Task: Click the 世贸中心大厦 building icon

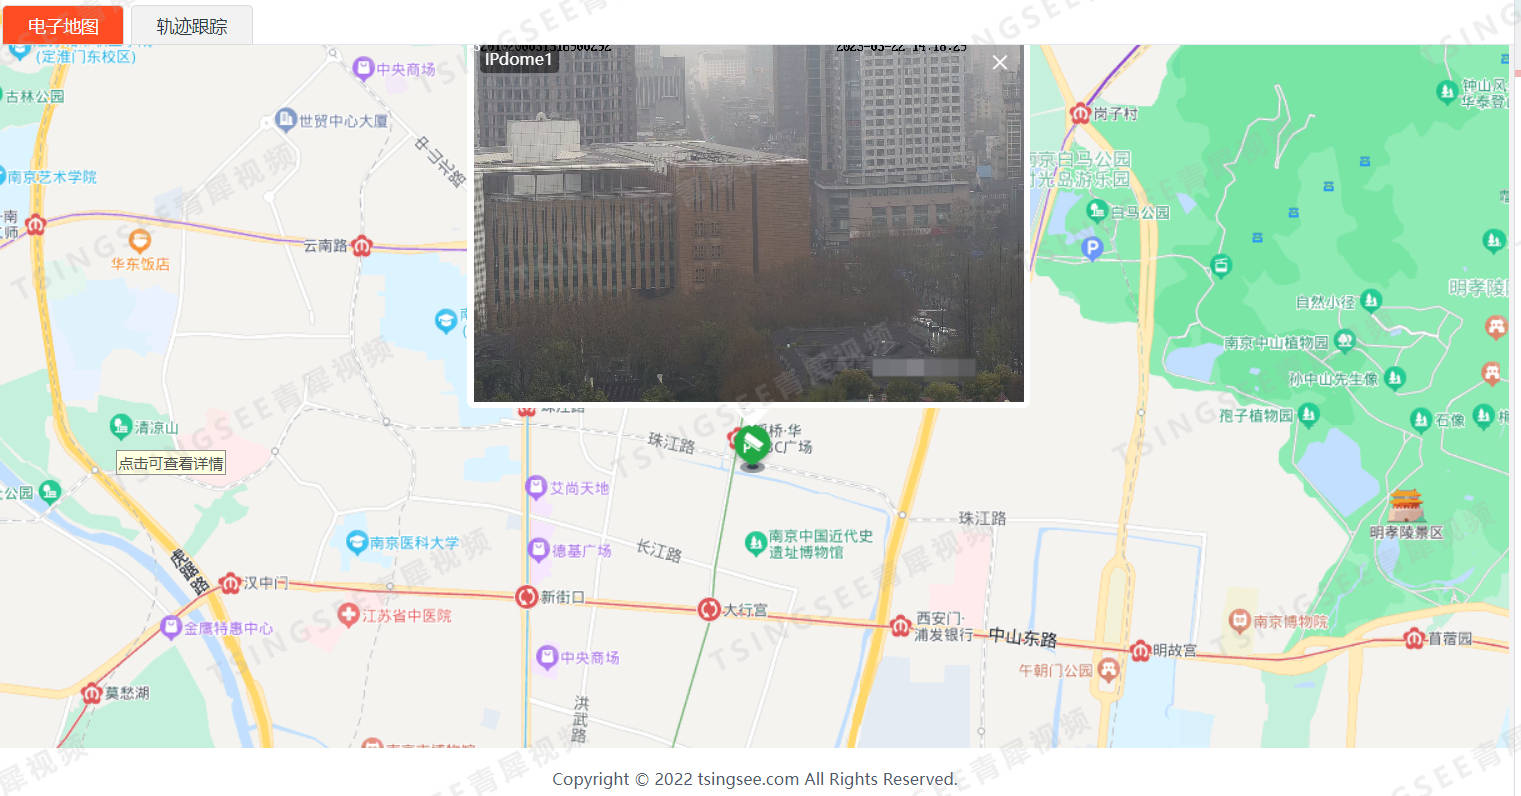Action: (285, 120)
